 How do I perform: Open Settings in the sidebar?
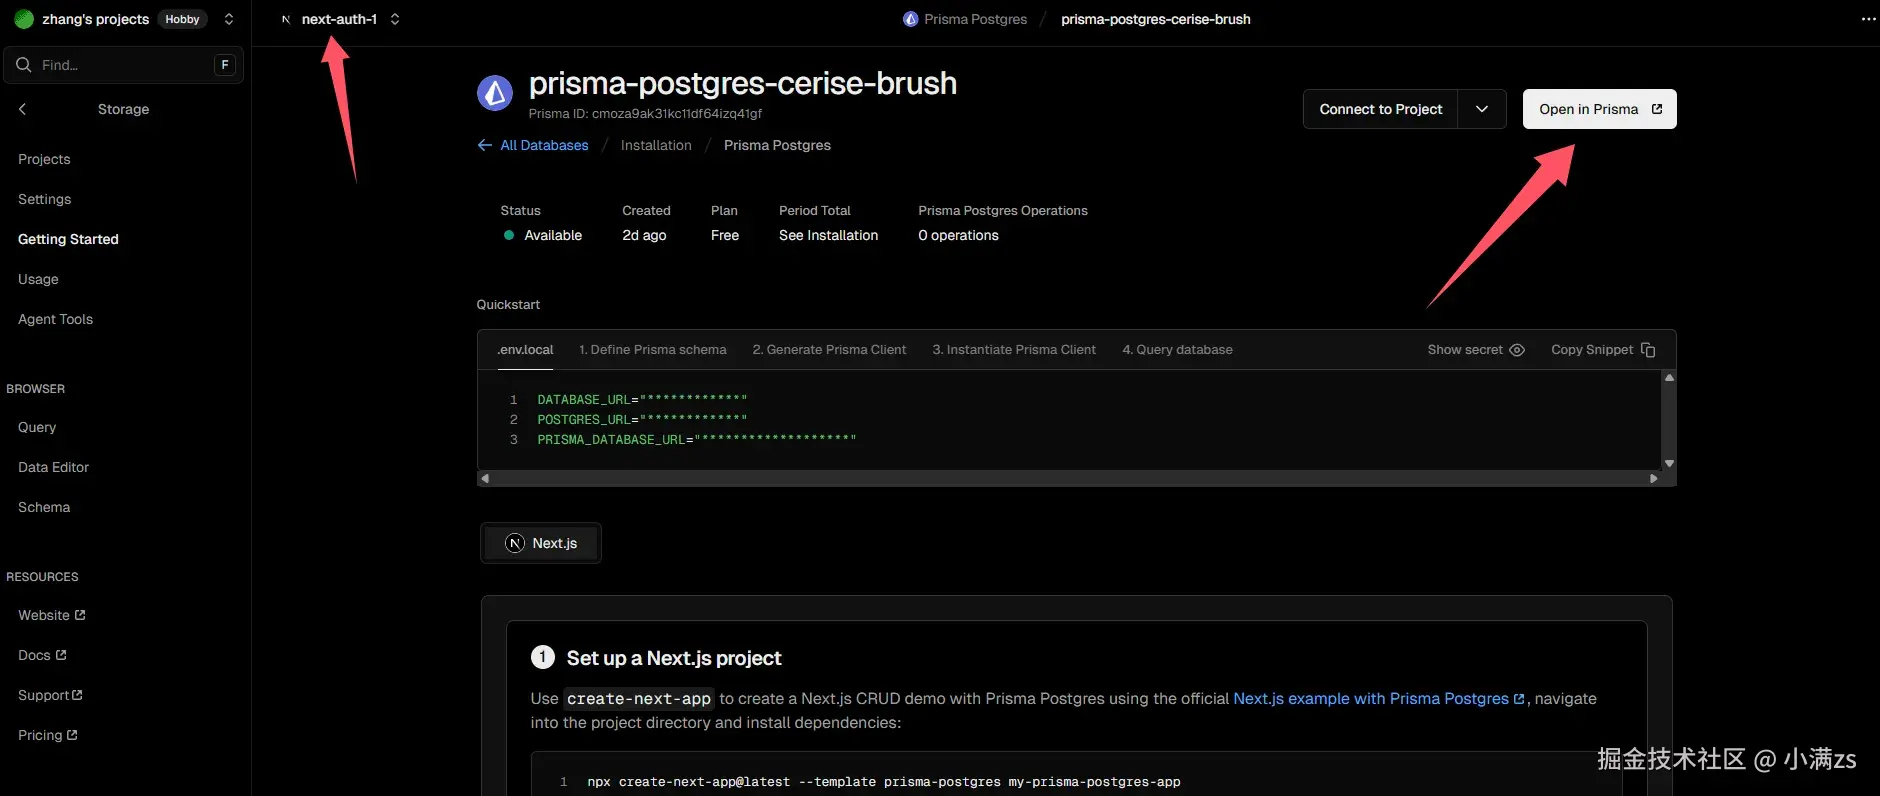[45, 199]
